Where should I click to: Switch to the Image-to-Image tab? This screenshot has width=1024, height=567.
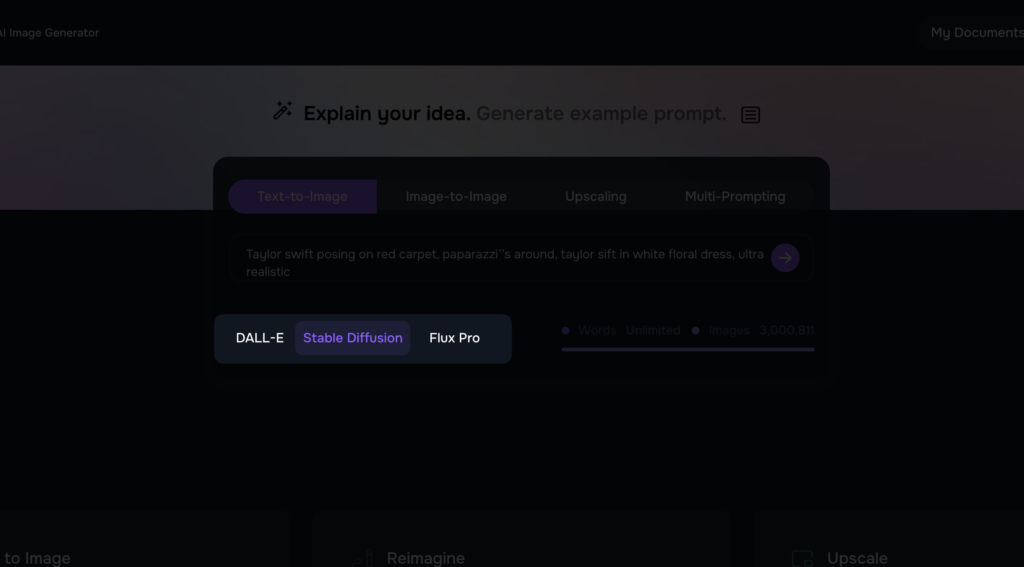tap(456, 197)
